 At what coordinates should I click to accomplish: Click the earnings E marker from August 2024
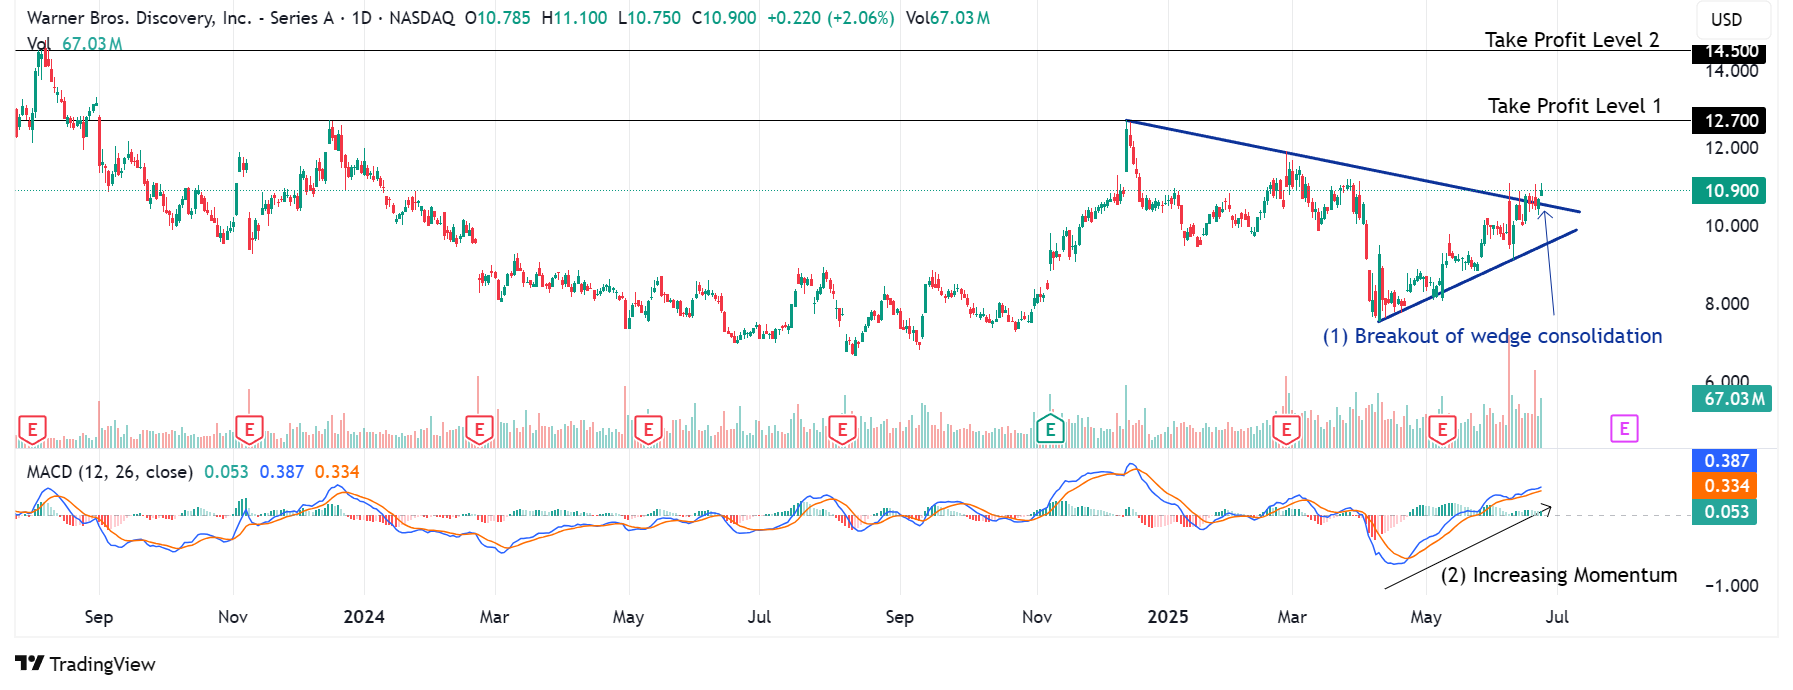(842, 430)
